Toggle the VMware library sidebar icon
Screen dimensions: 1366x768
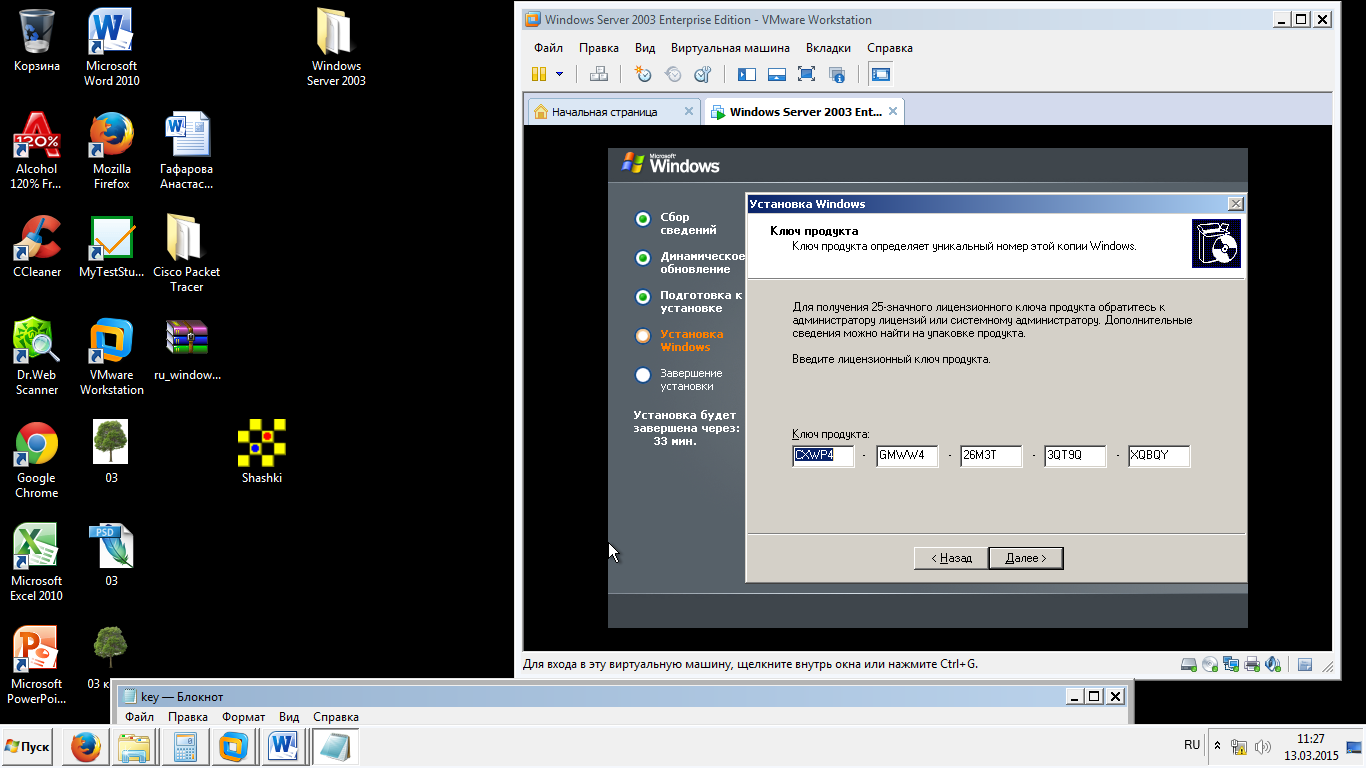coord(746,74)
